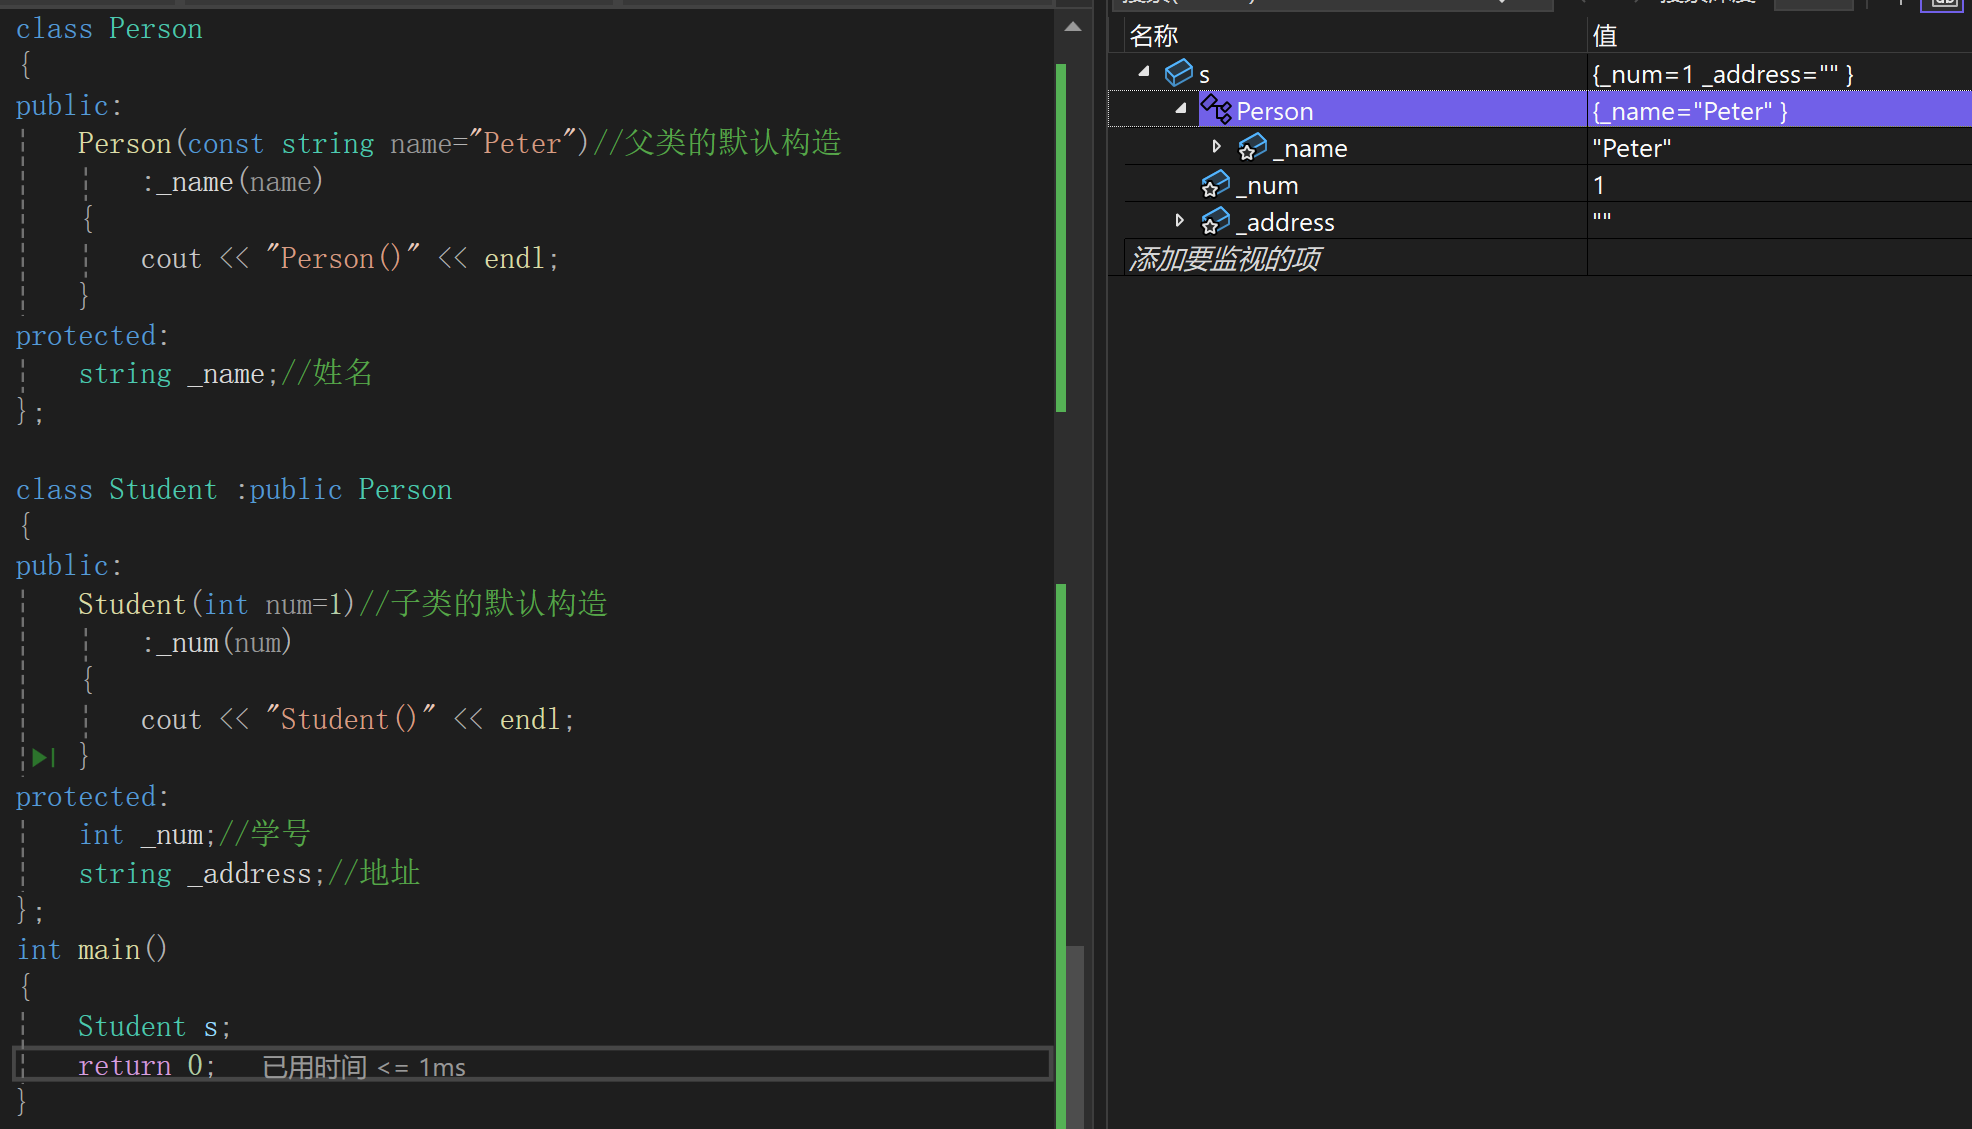Click the add watch item field 添加要监视的项
1972x1129 pixels.
coord(1225,259)
